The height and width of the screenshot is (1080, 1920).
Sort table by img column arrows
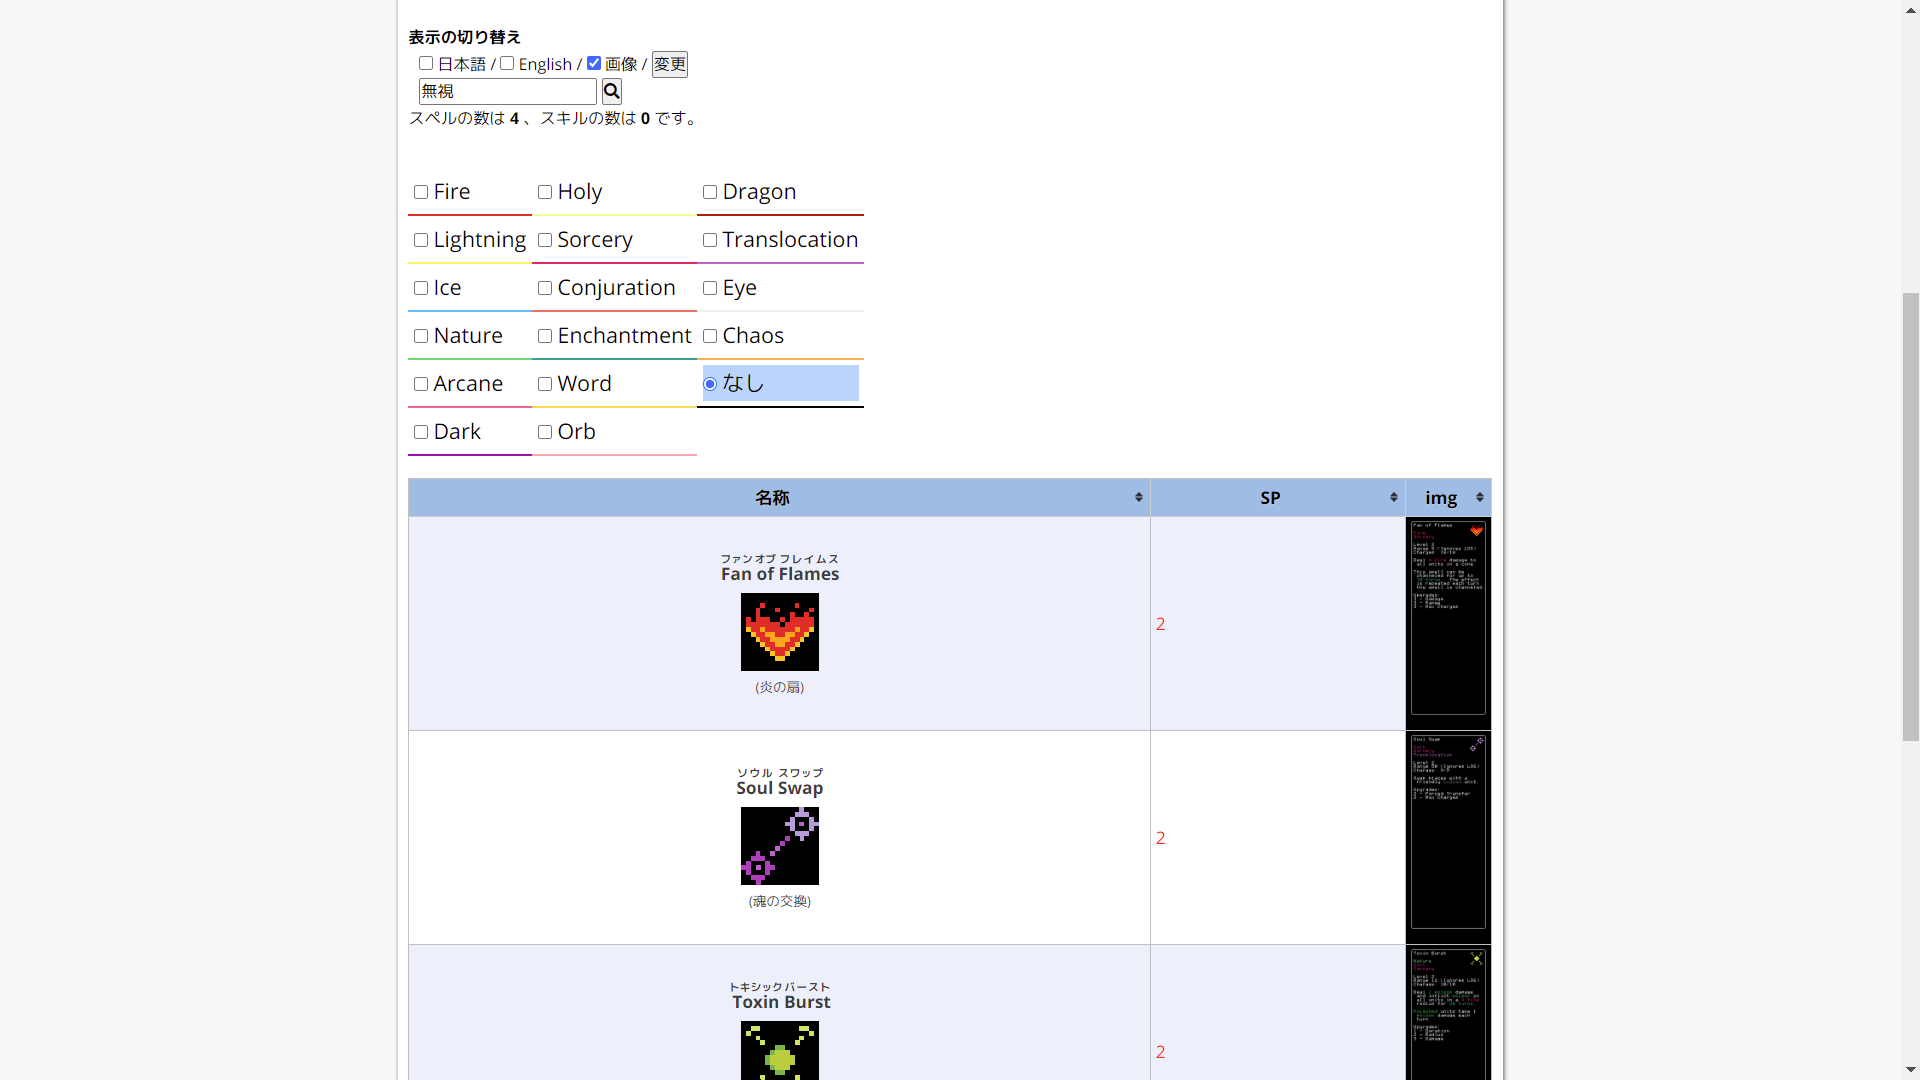coord(1479,497)
